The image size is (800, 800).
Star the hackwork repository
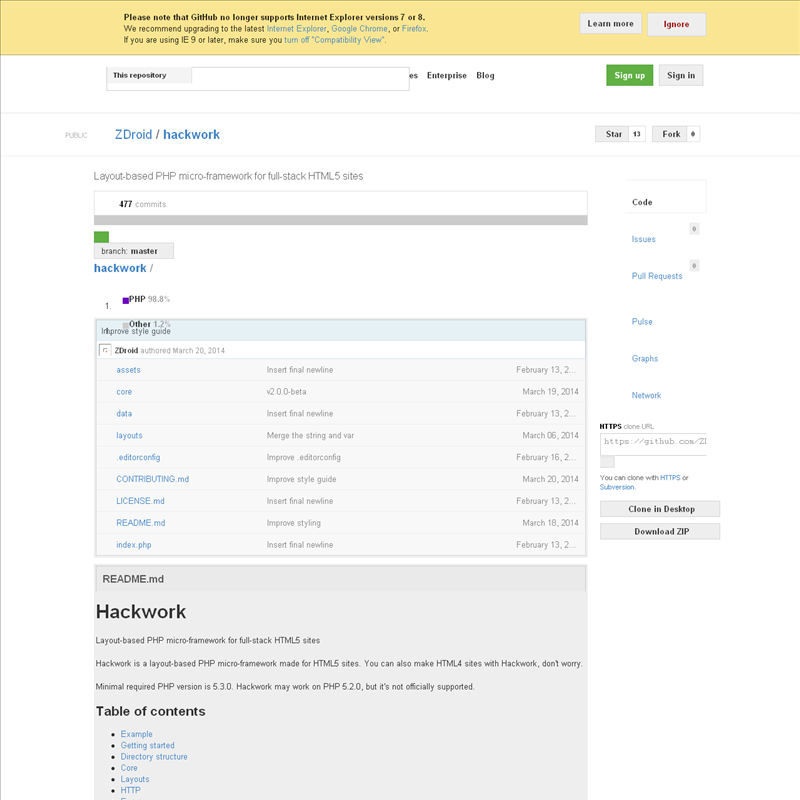pyautogui.click(x=613, y=134)
